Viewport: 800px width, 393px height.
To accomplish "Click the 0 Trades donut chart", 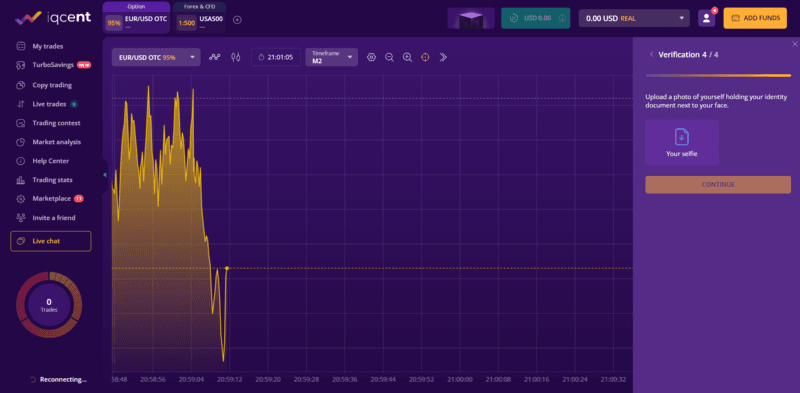I will (49, 305).
